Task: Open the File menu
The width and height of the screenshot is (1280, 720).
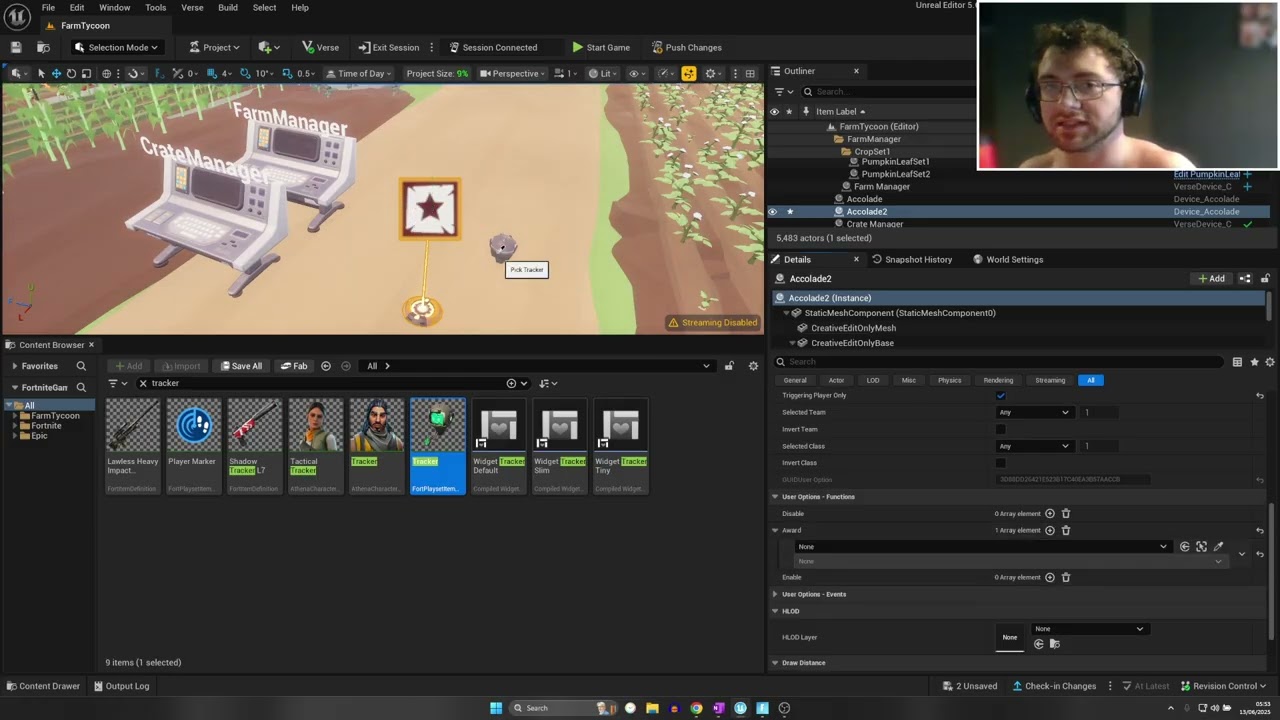Action: coord(48,7)
